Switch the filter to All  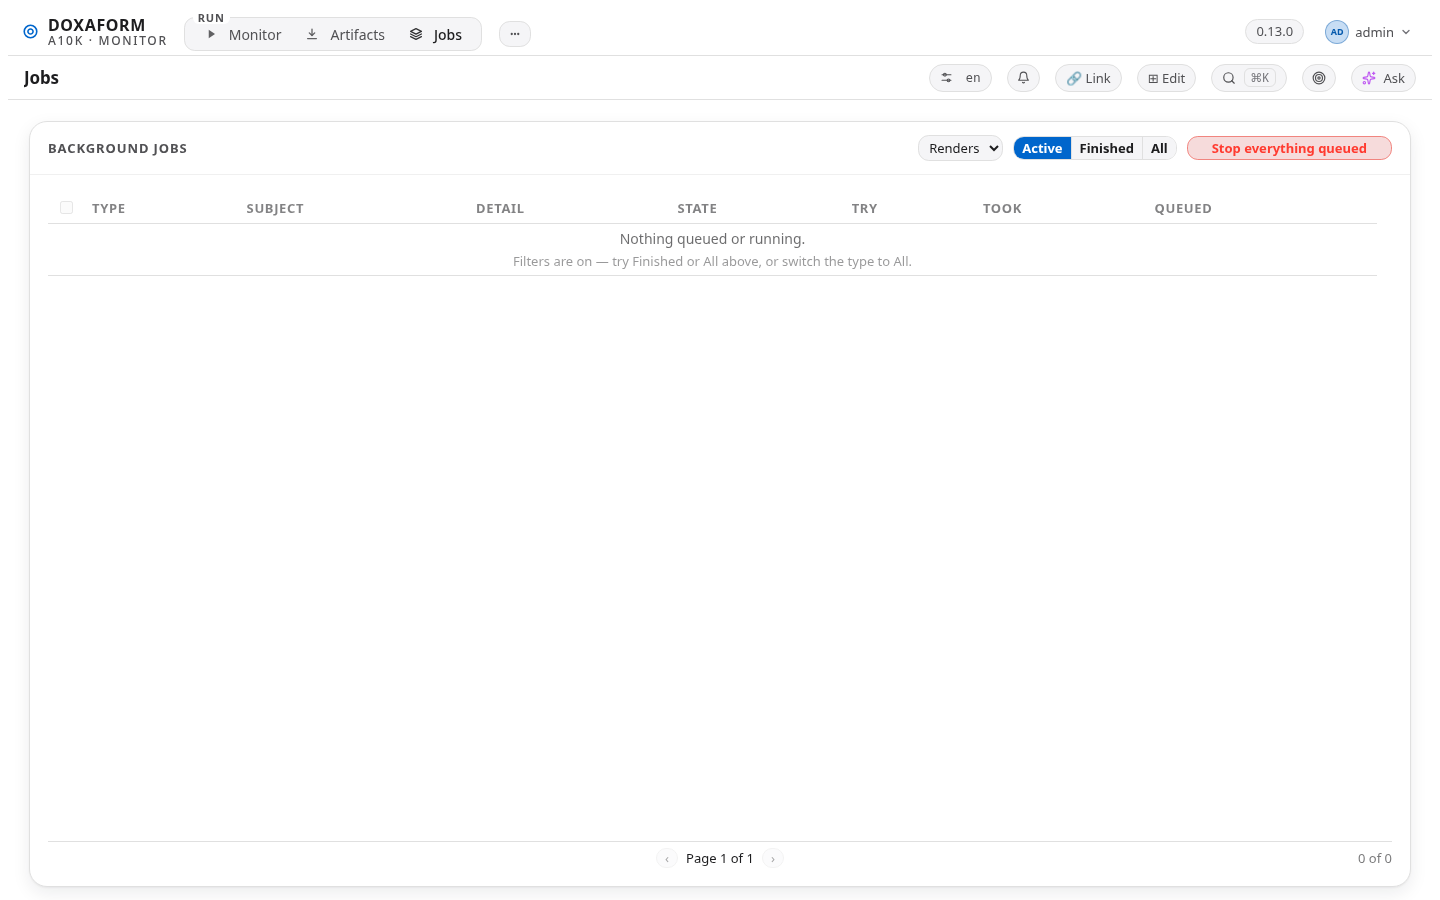coord(1159,148)
